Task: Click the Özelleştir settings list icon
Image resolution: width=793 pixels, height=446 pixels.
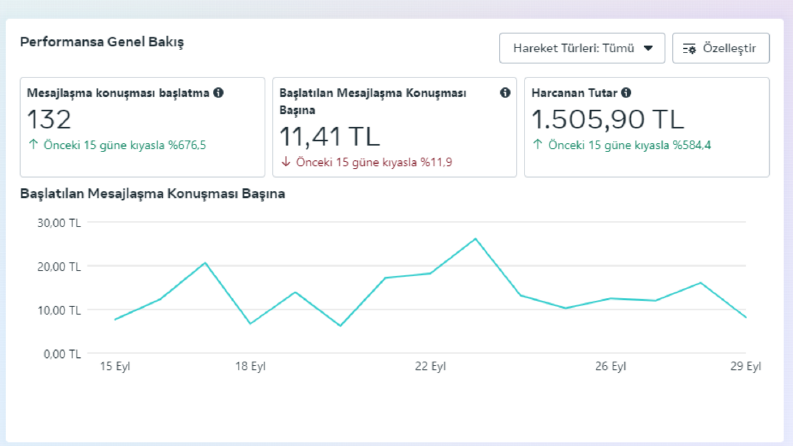Action: coord(689,49)
